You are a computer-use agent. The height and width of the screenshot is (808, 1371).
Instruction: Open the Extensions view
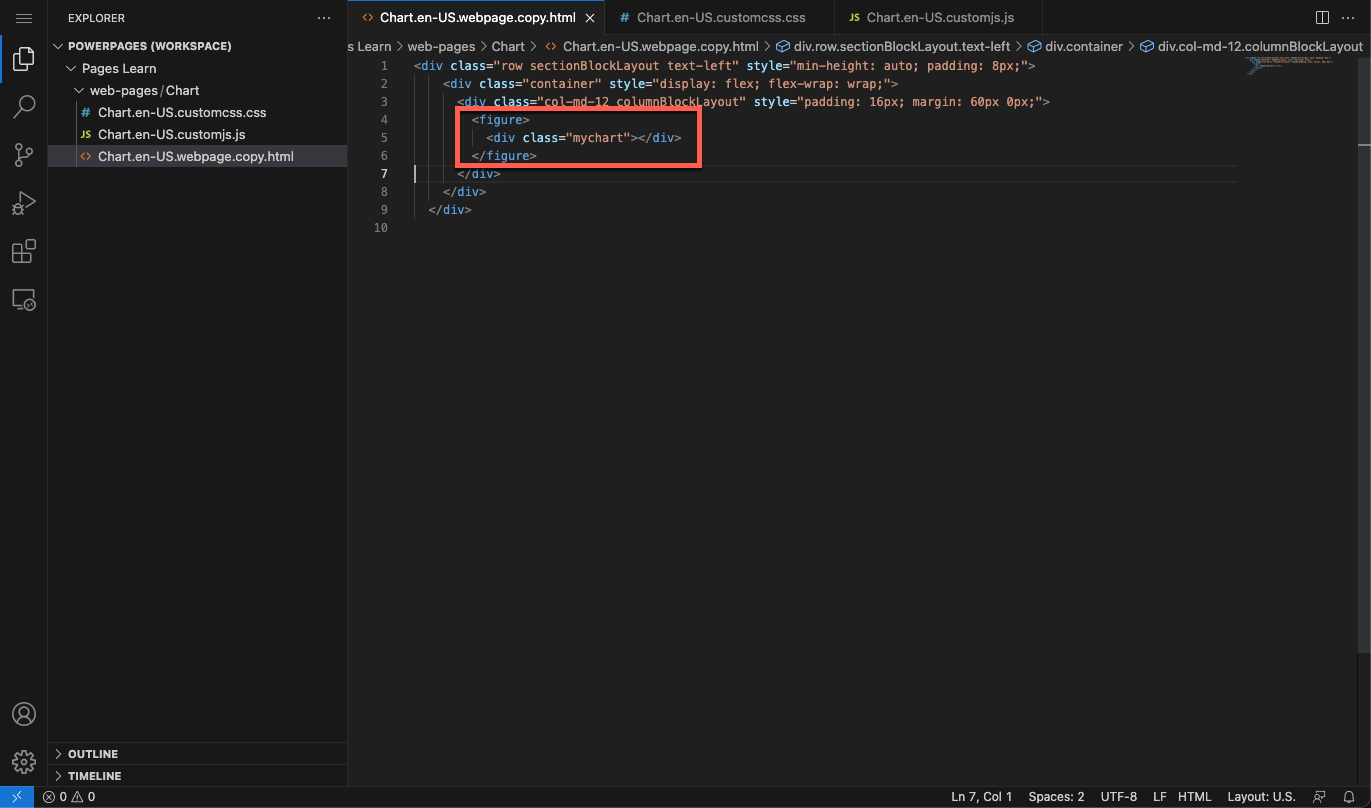(x=24, y=251)
